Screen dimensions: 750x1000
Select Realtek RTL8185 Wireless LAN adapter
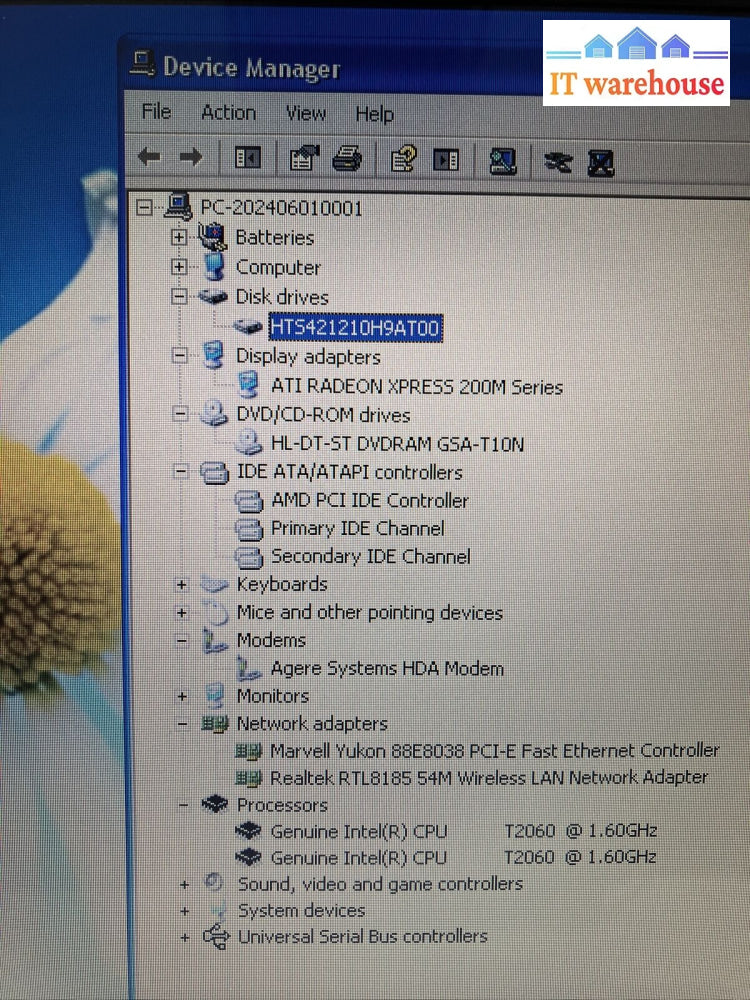[x=489, y=777]
